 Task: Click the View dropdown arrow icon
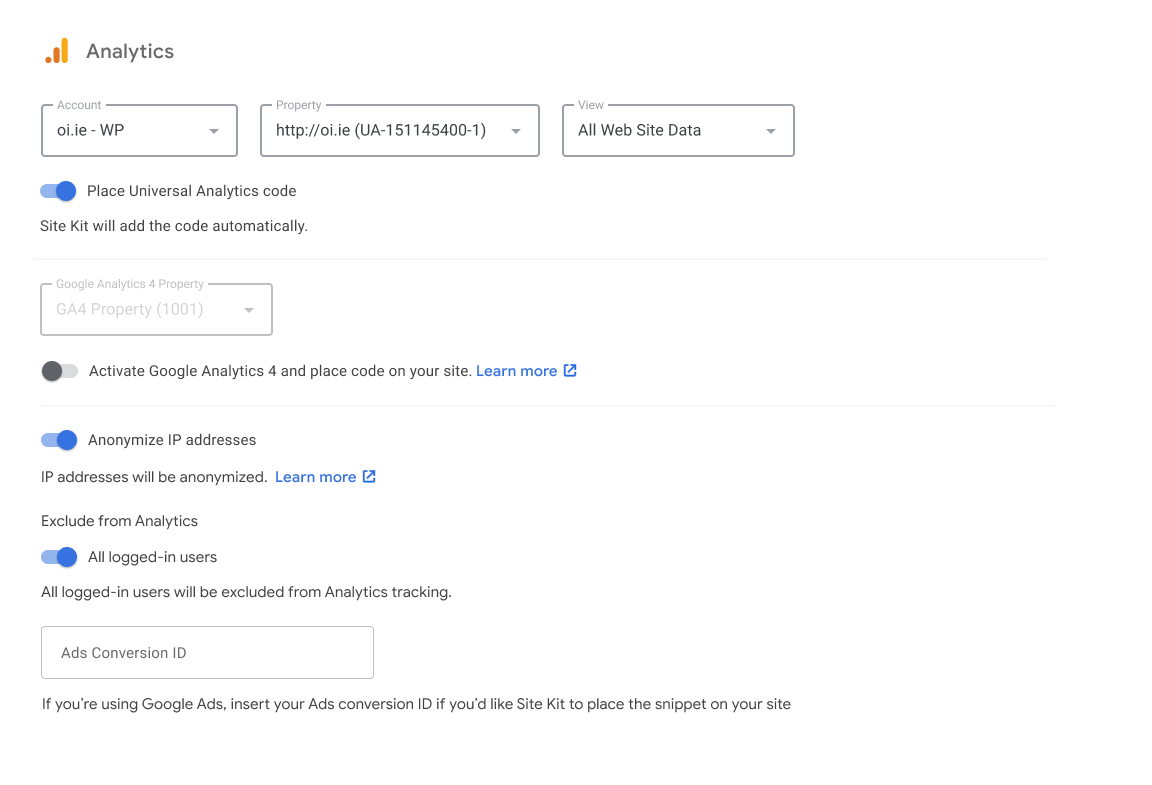771,131
